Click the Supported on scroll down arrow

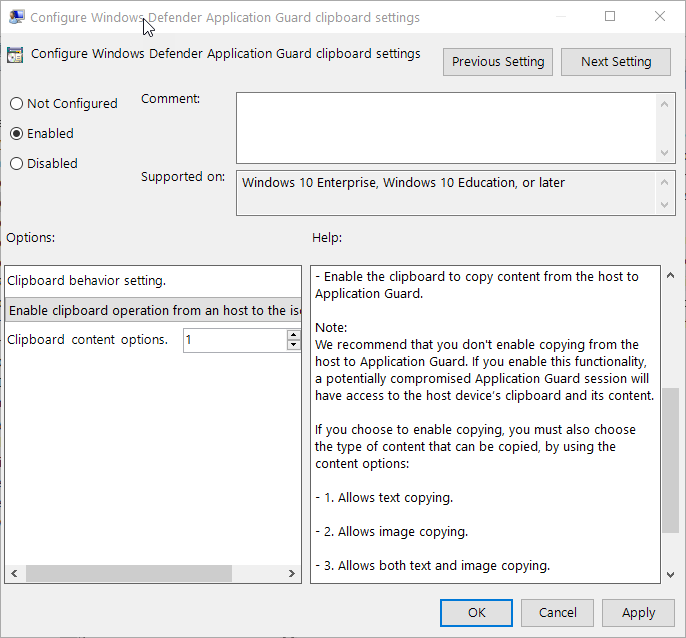coord(665,205)
